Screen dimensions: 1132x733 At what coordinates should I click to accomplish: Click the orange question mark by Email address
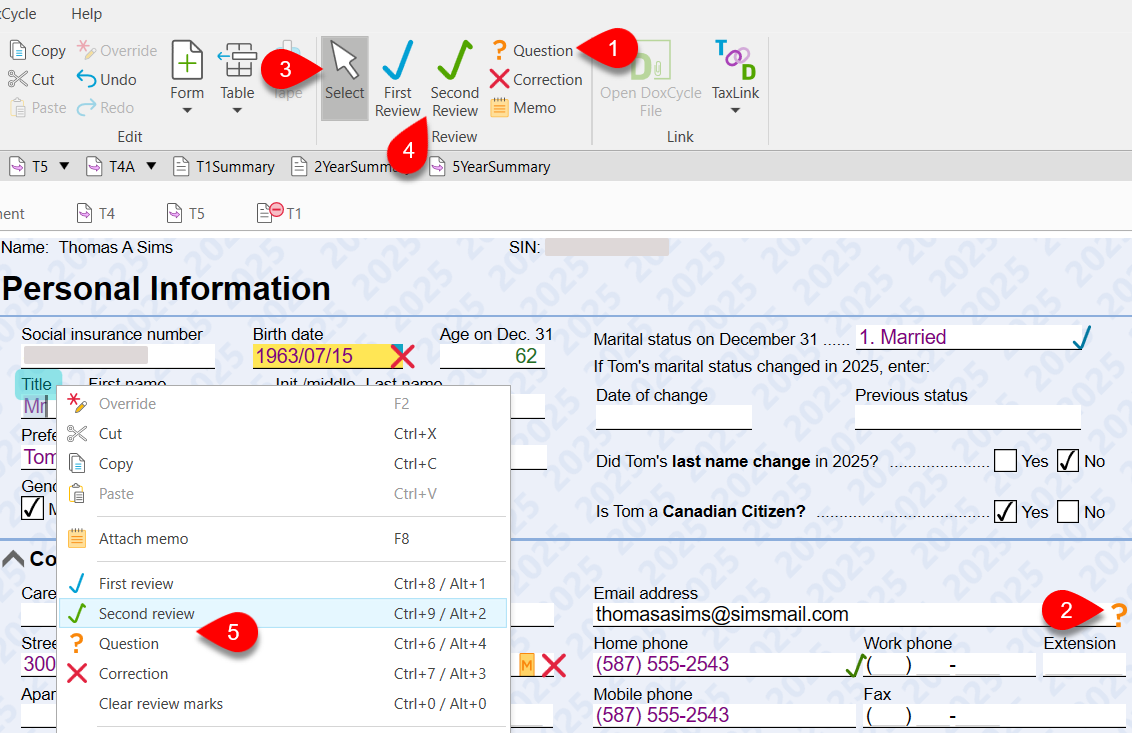pyautogui.click(x=1118, y=614)
